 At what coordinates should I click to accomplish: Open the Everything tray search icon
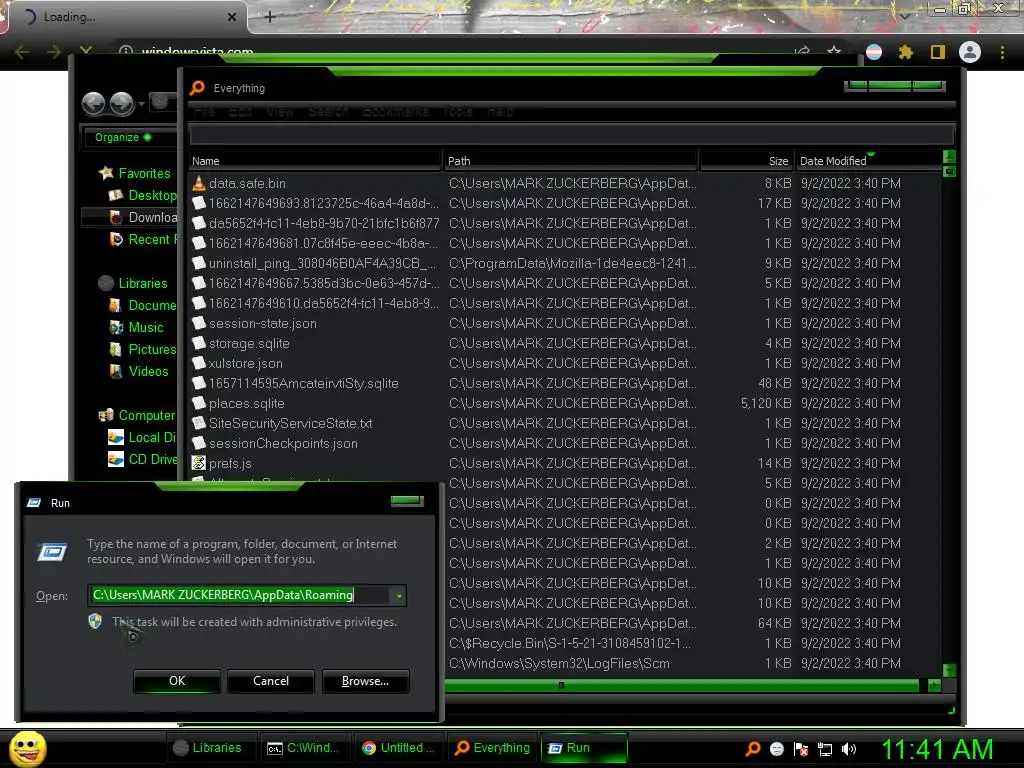[x=752, y=748]
